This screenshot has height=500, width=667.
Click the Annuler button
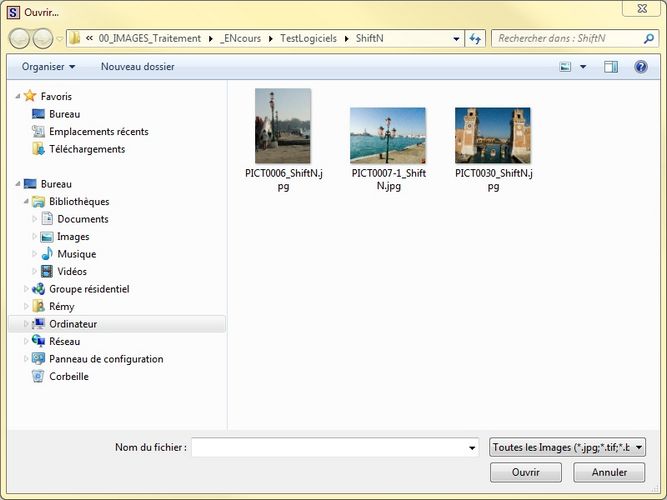[x=609, y=472]
